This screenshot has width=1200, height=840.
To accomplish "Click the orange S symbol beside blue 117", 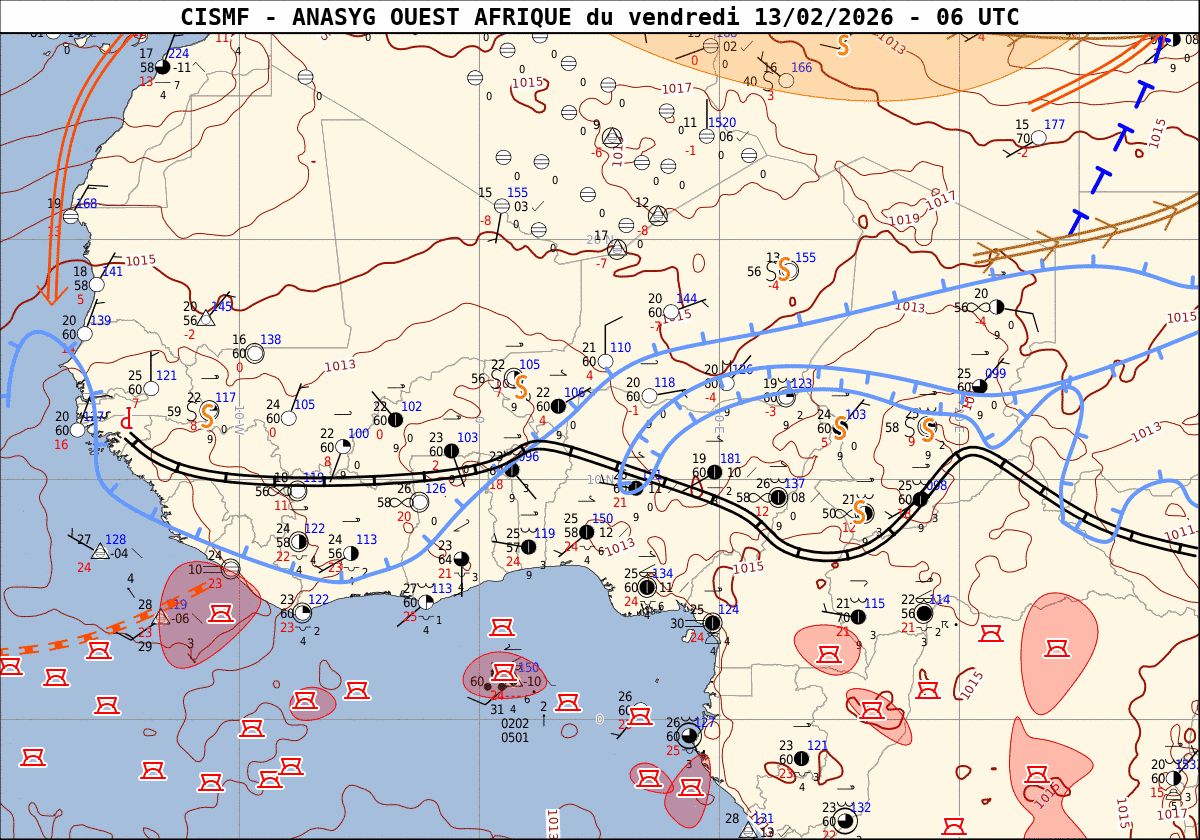I will click(x=208, y=413).
